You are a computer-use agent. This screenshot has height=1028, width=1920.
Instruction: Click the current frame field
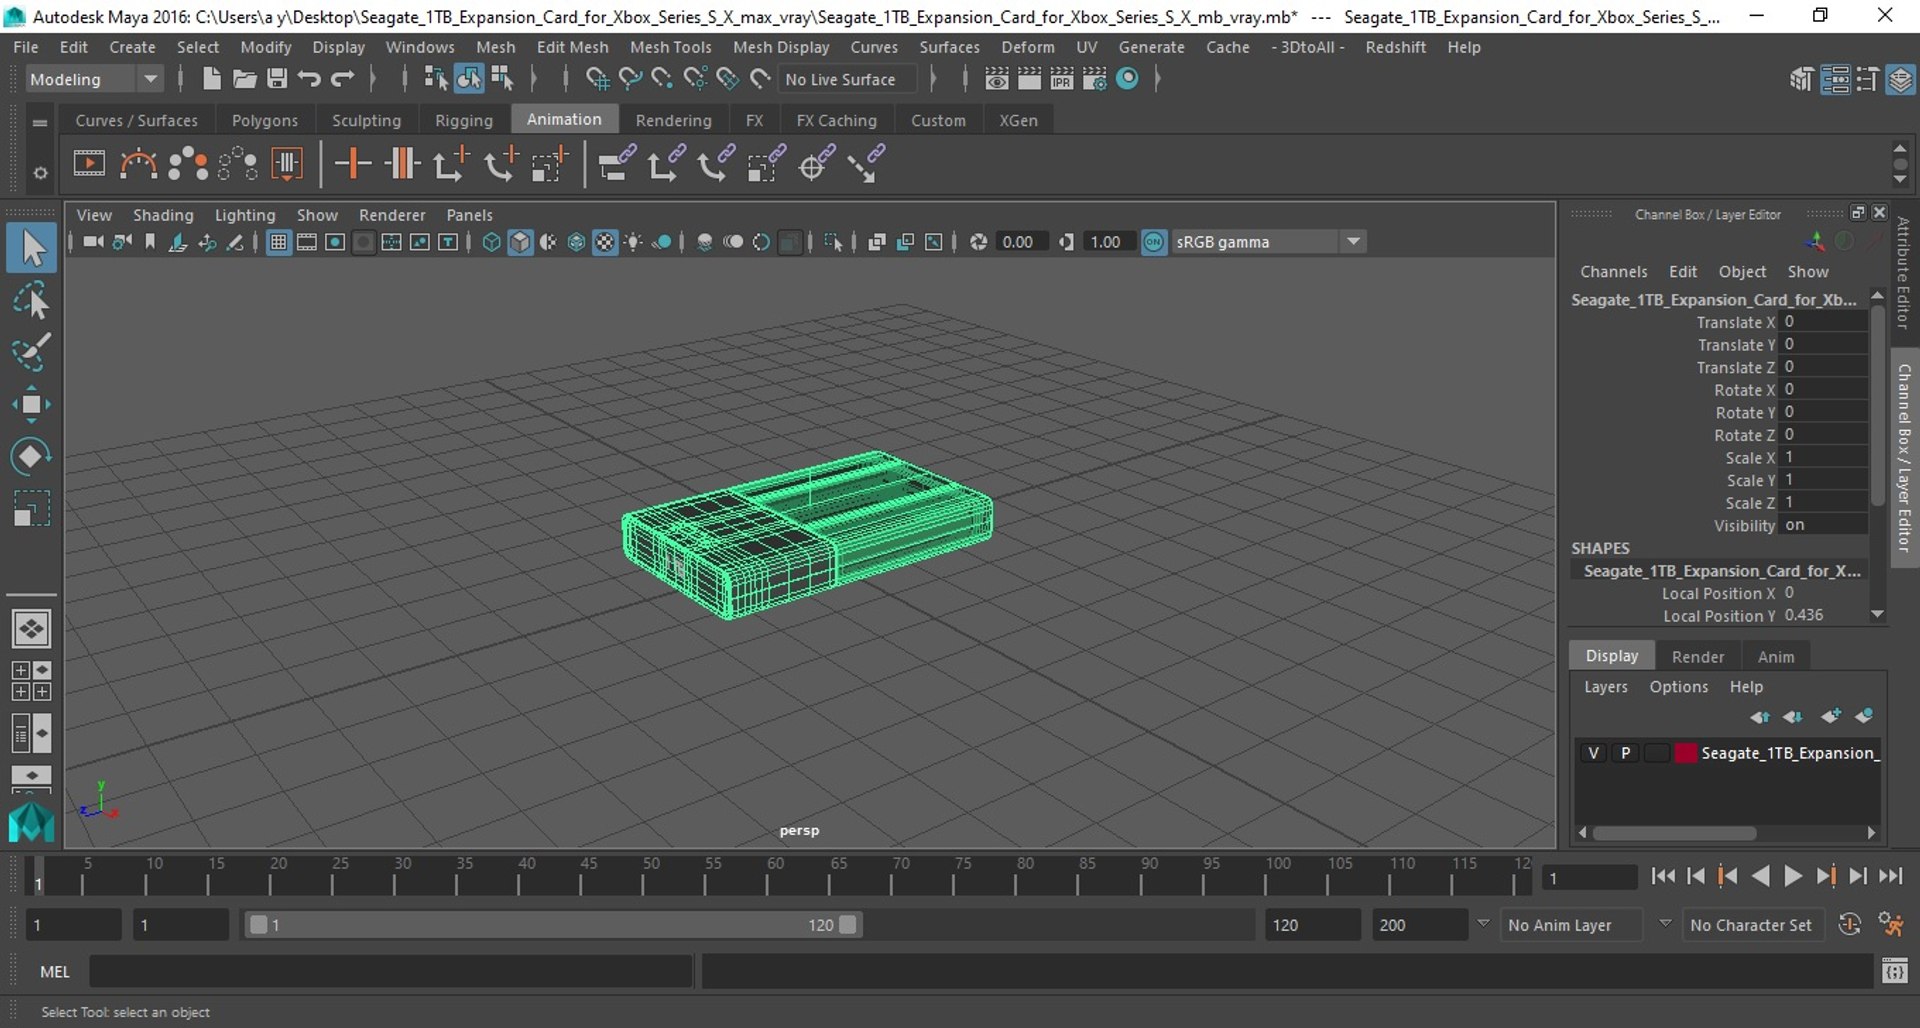pos(1589,878)
